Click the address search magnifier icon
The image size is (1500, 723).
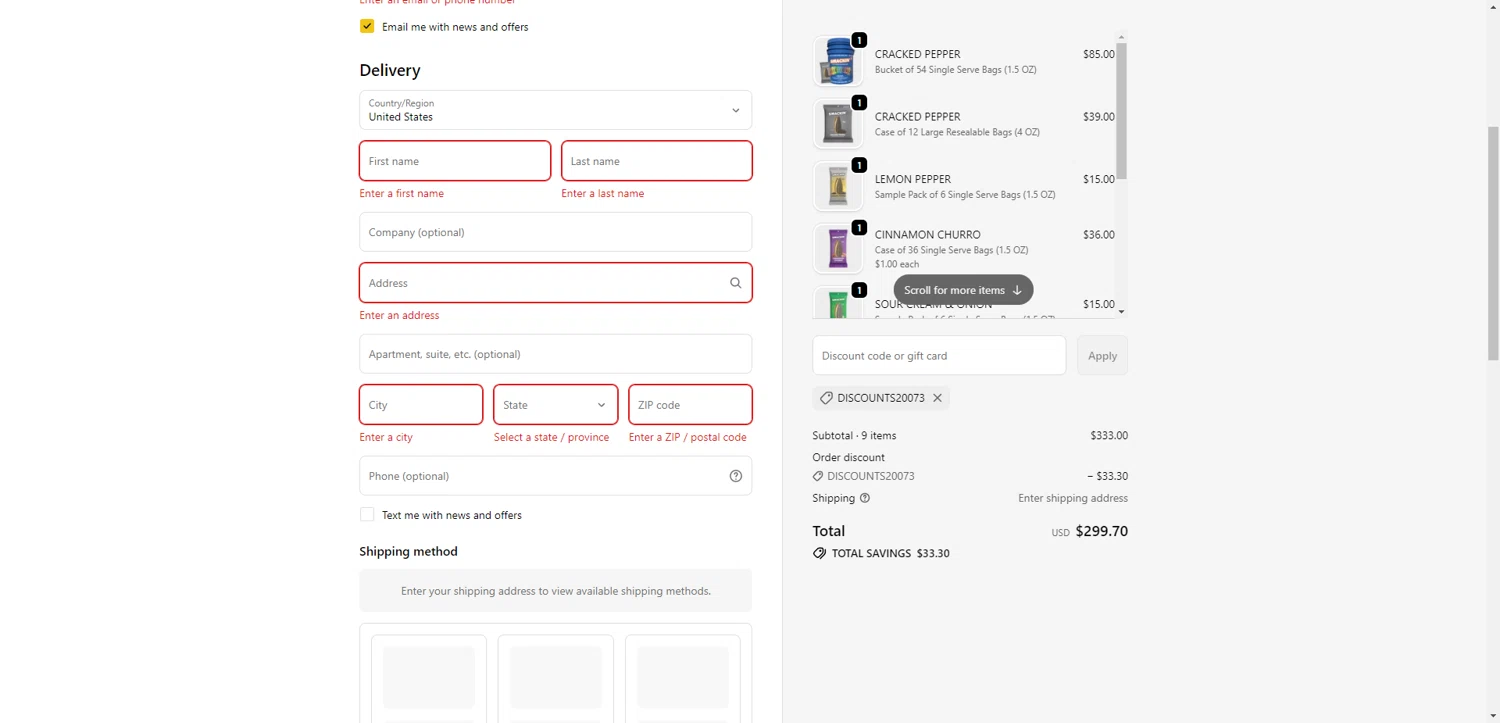pos(735,283)
